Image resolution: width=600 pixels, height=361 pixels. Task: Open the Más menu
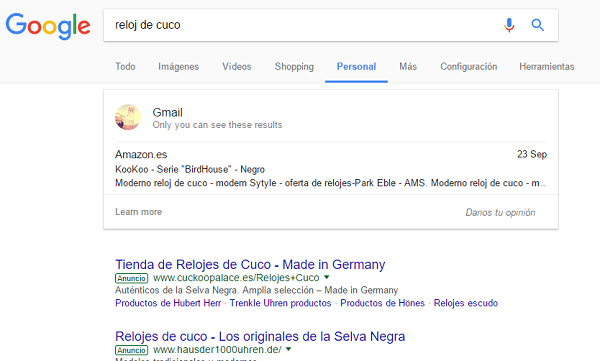pyautogui.click(x=408, y=67)
